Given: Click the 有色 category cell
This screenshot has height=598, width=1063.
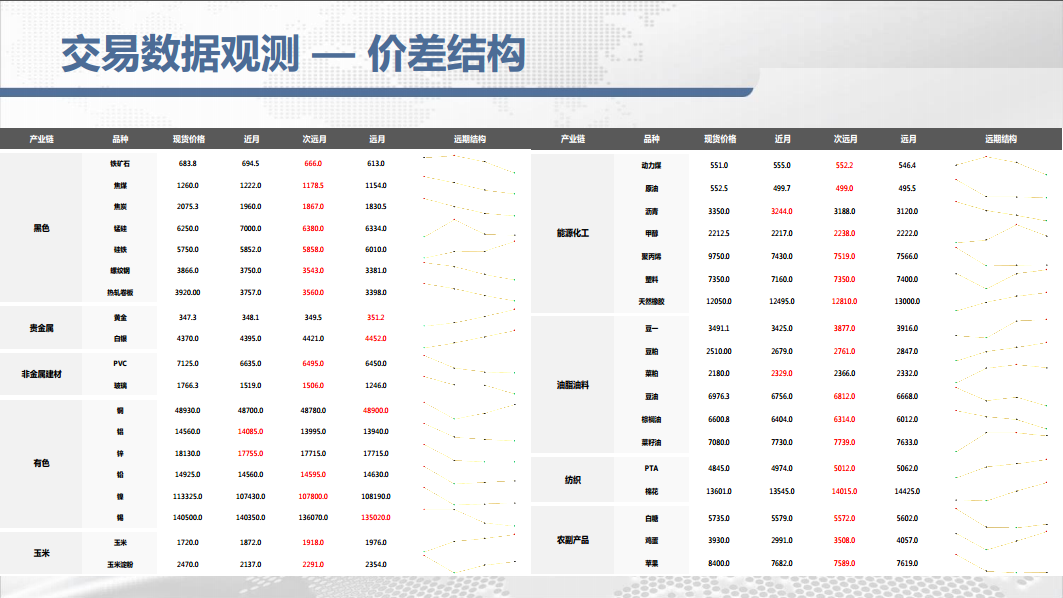Looking at the screenshot, I should (41, 463).
